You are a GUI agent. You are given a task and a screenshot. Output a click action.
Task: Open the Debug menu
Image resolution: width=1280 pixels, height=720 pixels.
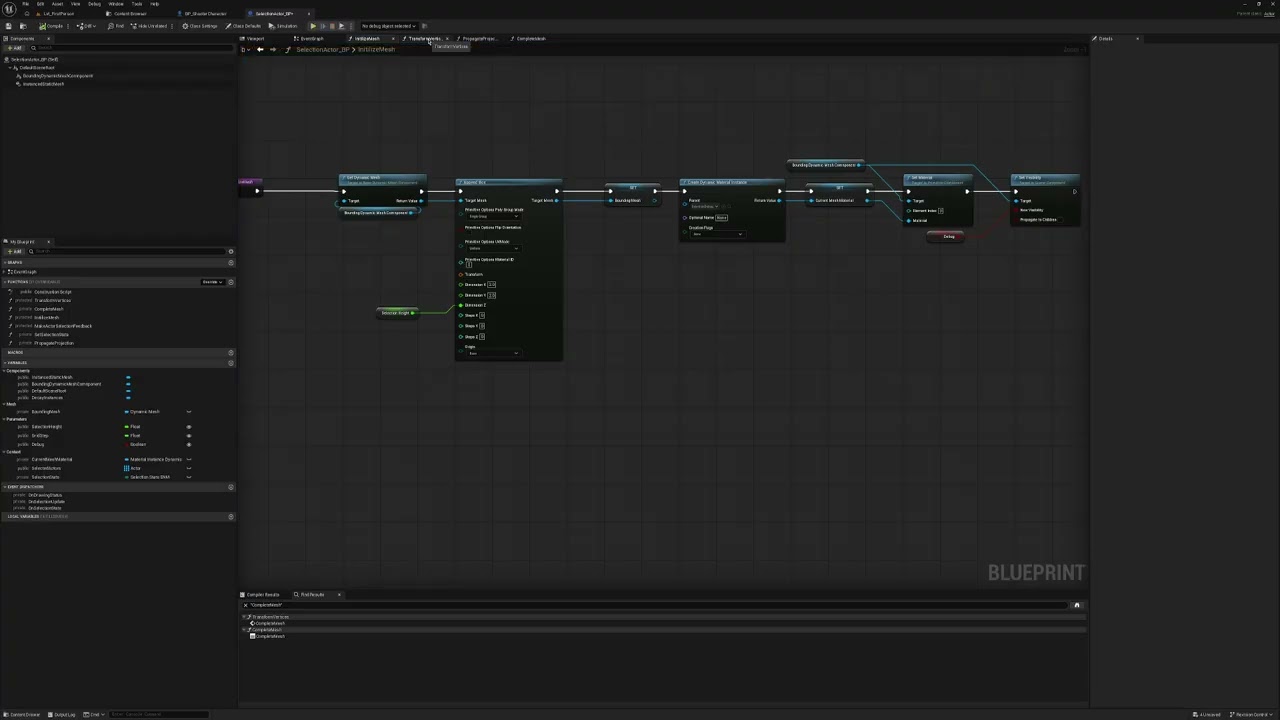[94, 4]
